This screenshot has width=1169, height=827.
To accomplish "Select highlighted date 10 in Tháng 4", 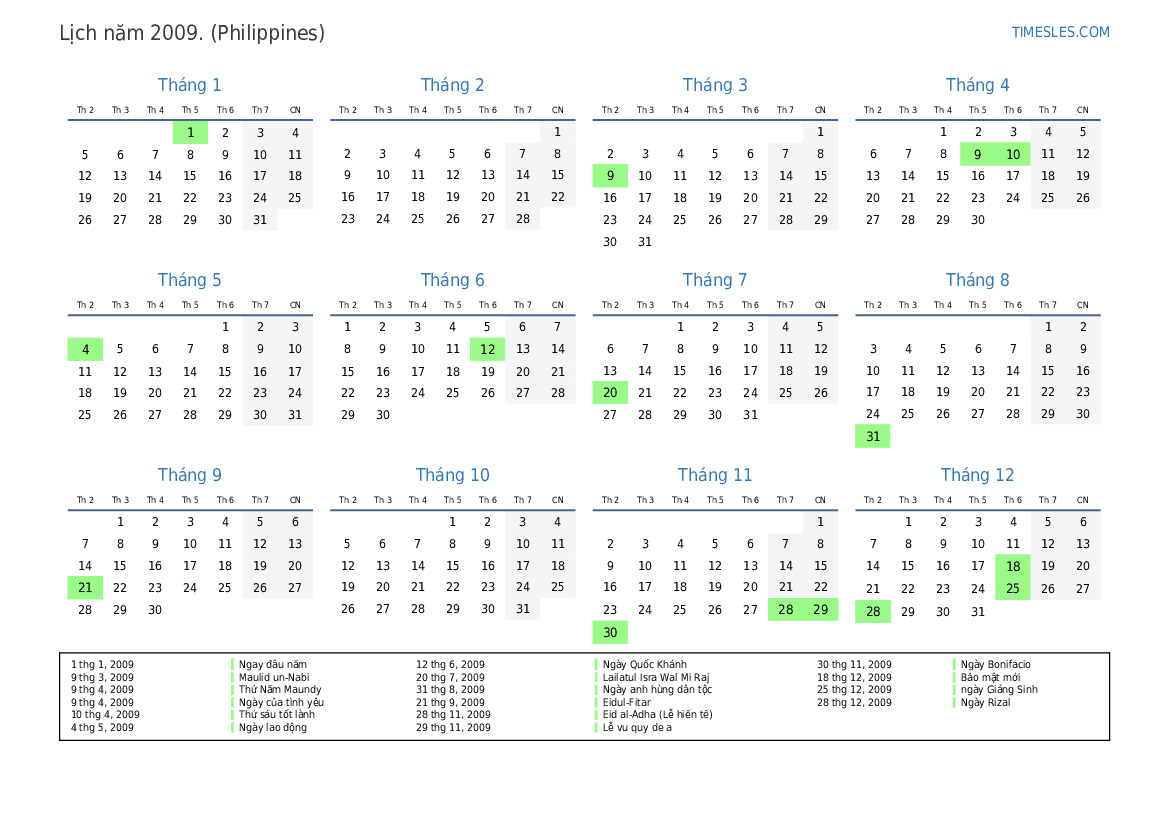I will 1012,154.
